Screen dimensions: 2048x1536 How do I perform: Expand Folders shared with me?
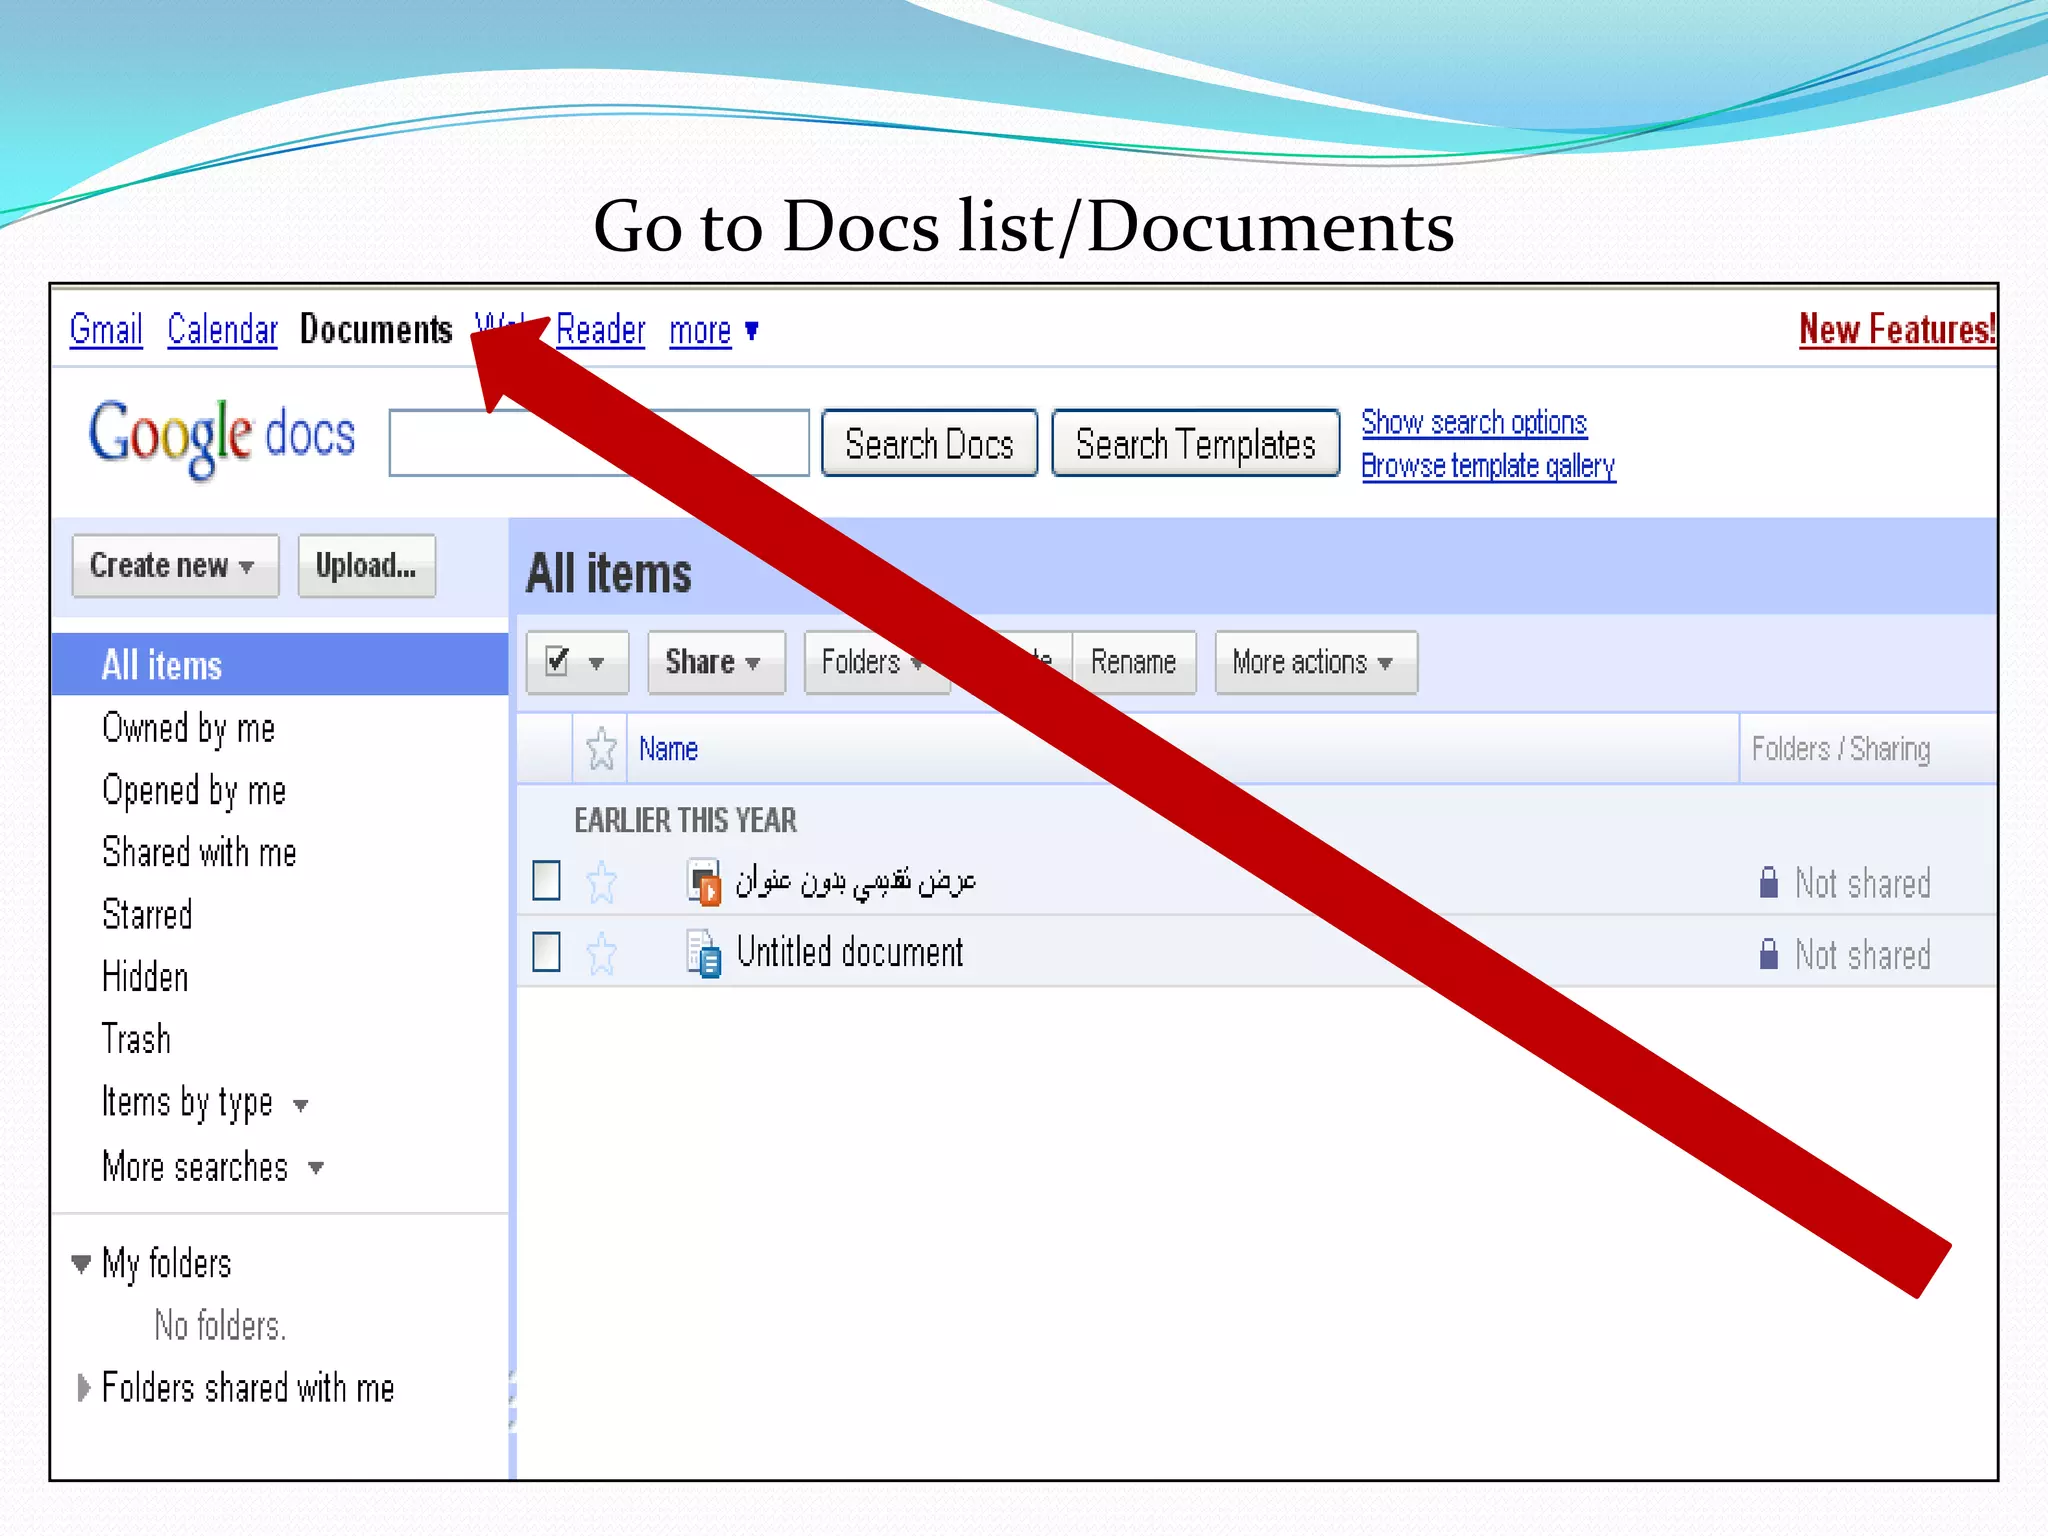84,1388
